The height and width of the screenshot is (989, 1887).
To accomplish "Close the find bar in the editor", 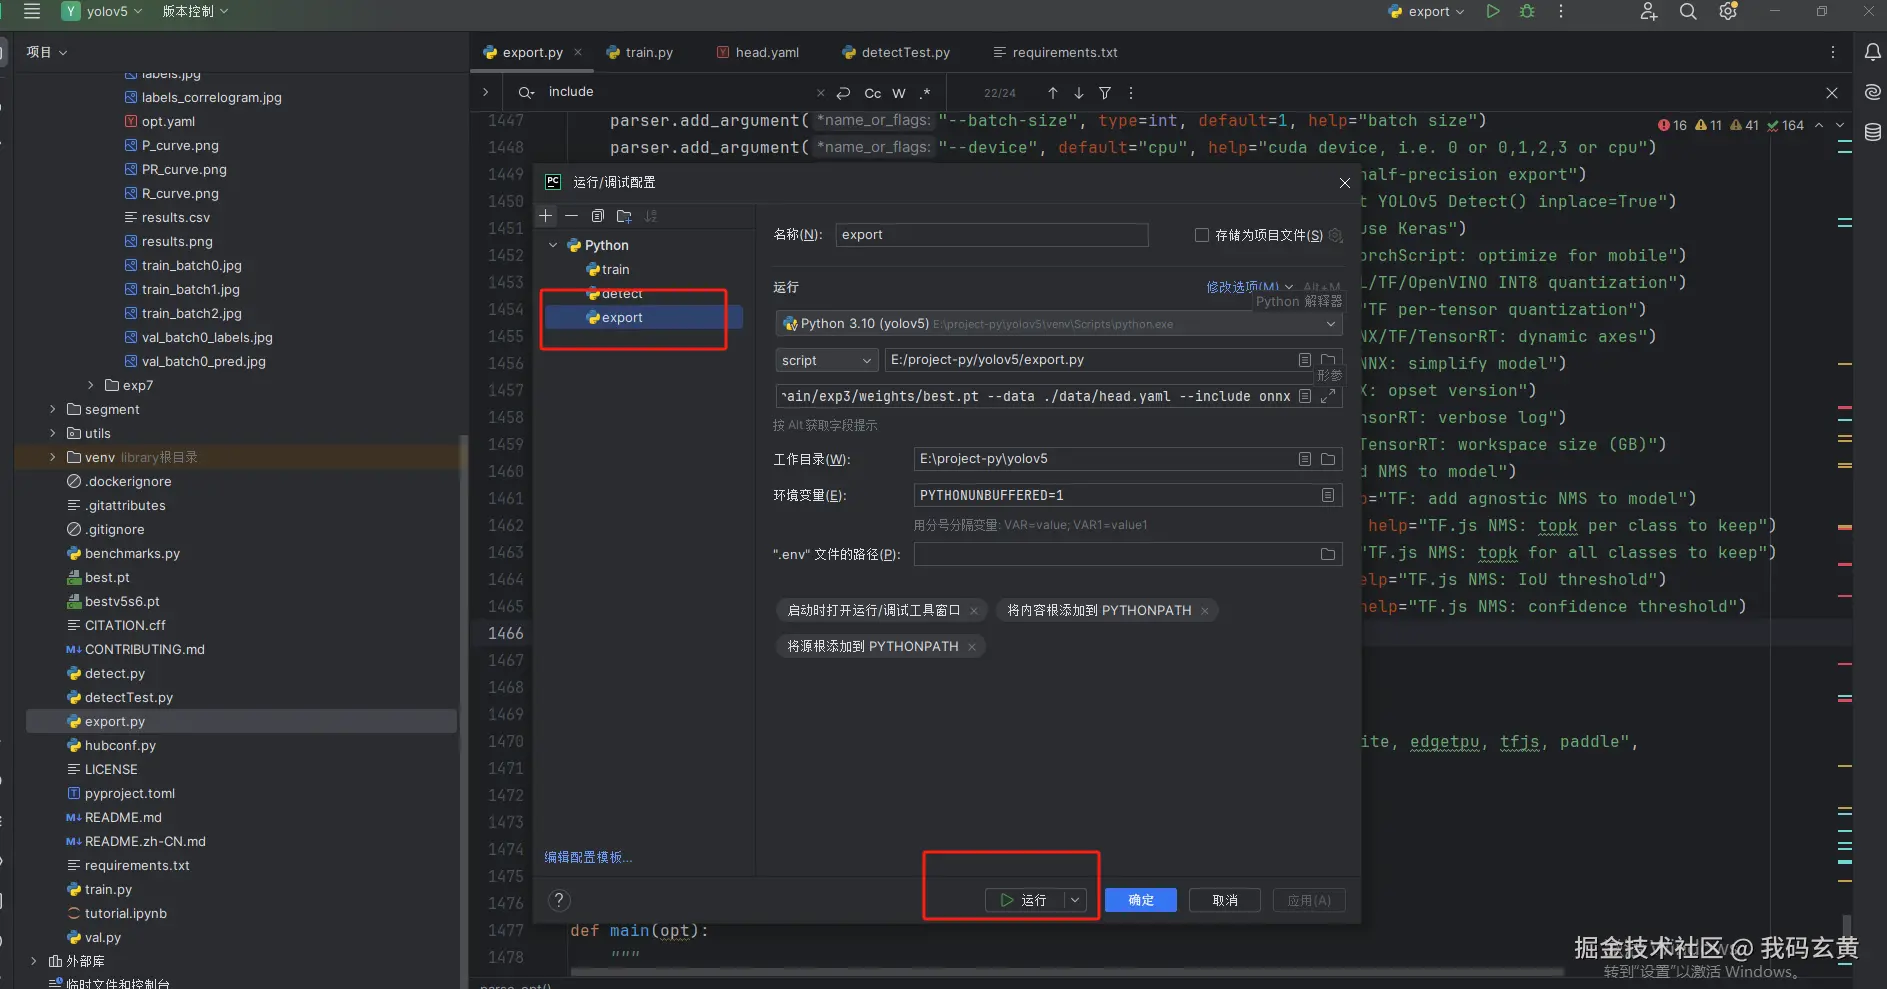I will tap(1832, 93).
